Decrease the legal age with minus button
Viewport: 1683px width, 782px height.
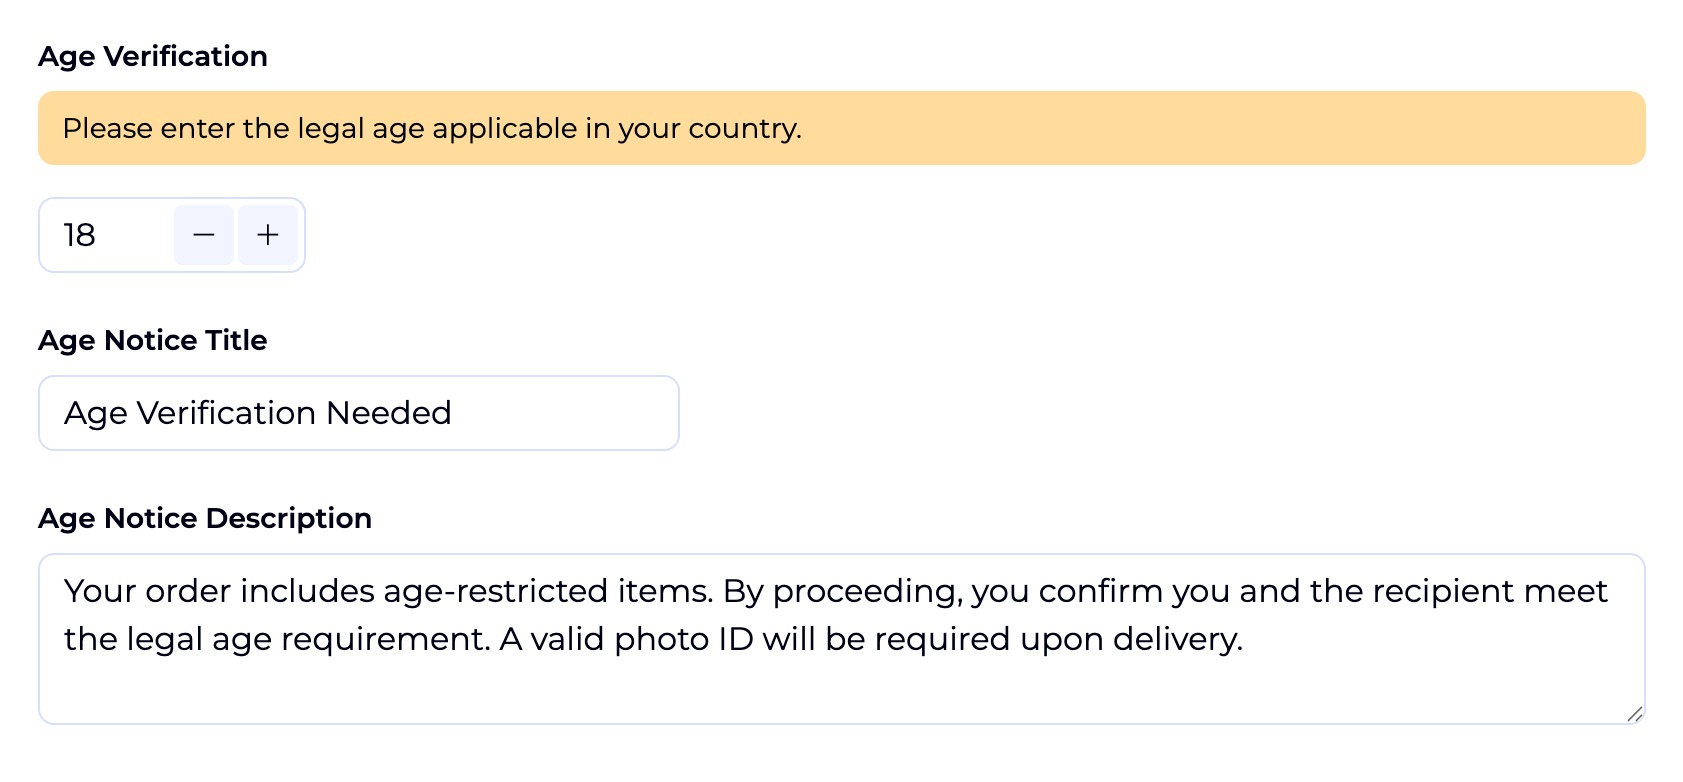coord(204,235)
